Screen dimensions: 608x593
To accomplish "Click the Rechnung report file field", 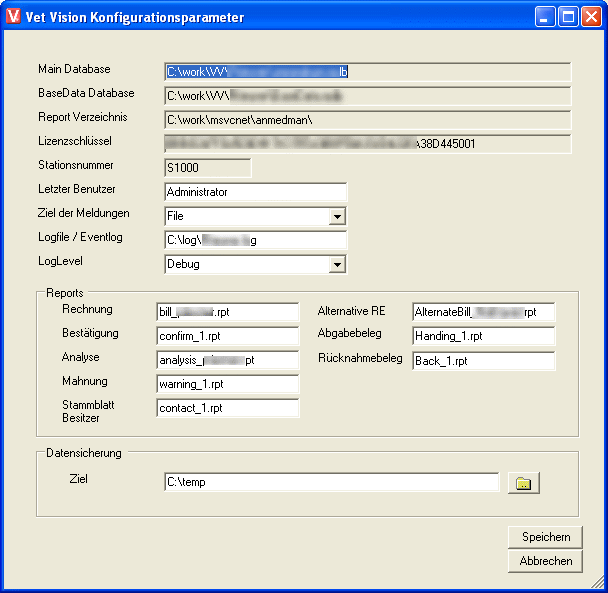I will pyautogui.click(x=228, y=312).
